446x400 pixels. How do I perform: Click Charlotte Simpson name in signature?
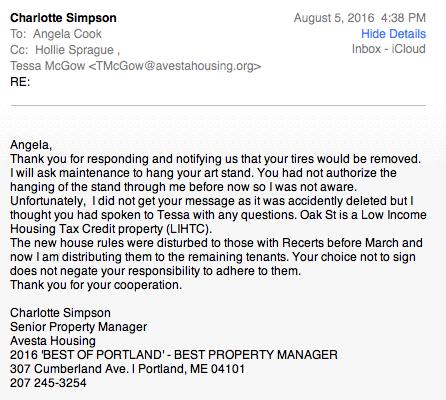(x=60, y=313)
